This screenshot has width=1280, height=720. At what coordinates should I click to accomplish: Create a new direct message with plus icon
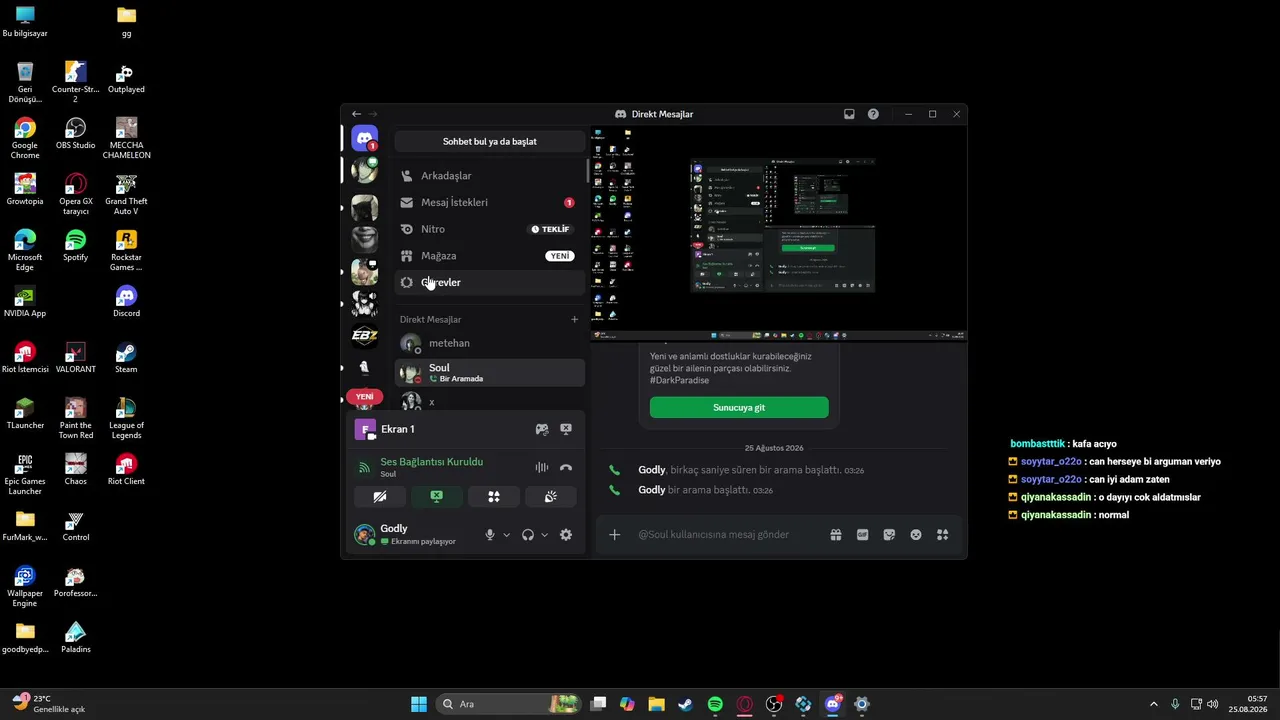click(x=574, y=320)
